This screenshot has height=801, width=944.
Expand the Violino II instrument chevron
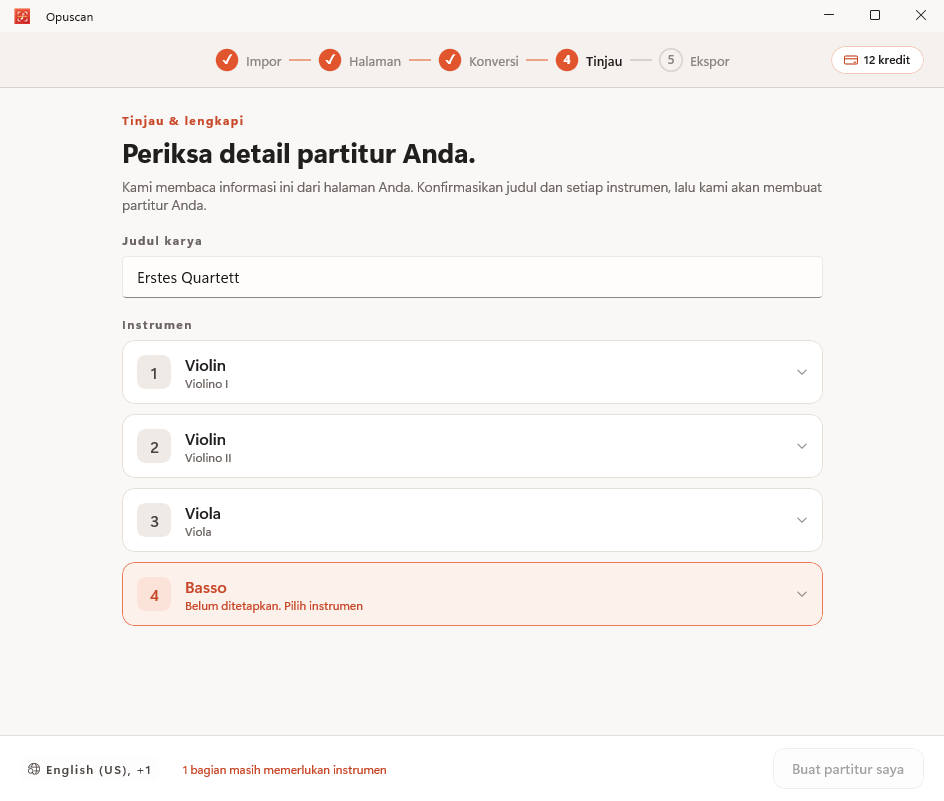pyautogui.click(x=802, y=446)
